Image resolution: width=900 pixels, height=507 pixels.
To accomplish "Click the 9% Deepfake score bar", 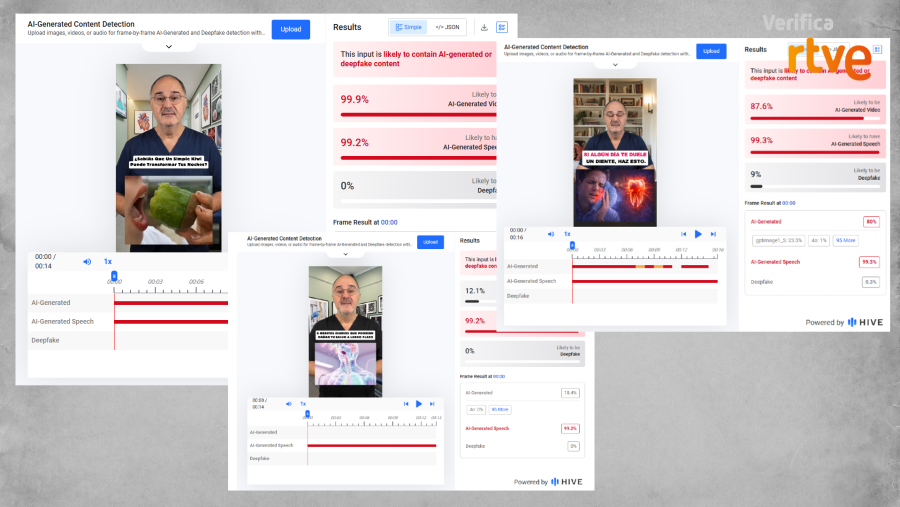I will [814, 186].
